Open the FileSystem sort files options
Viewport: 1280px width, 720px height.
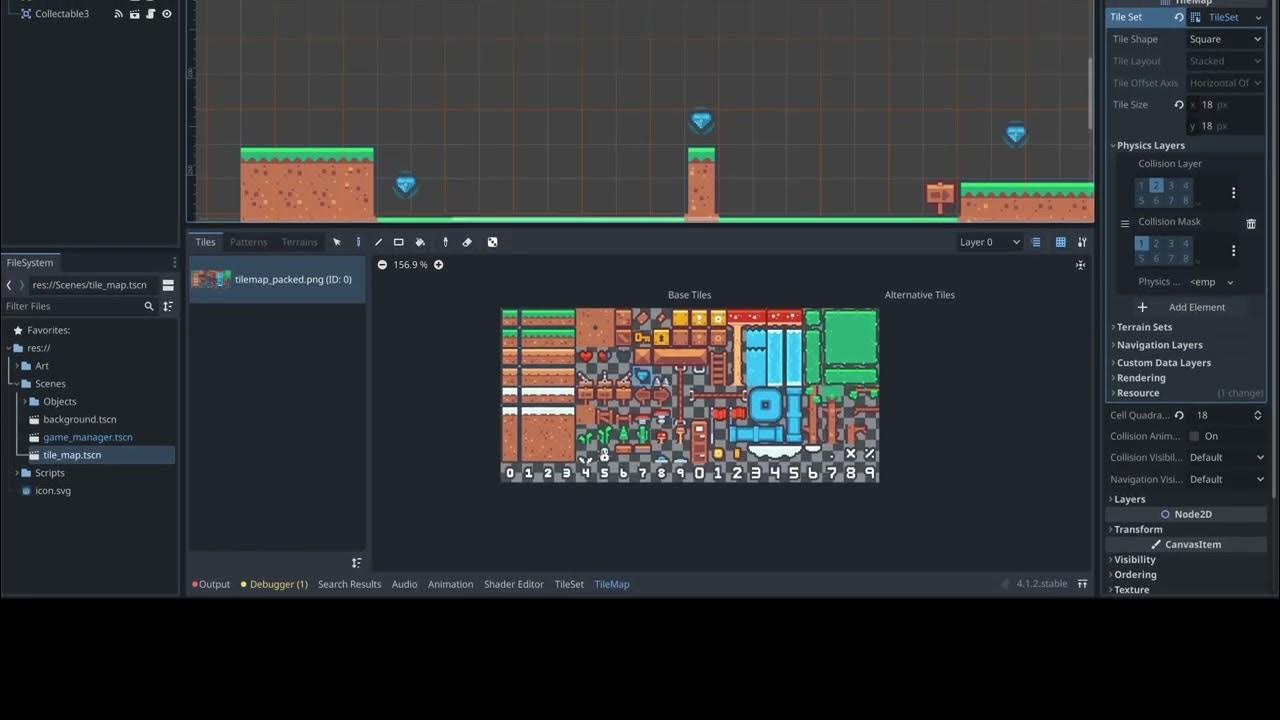click(168, 306)
